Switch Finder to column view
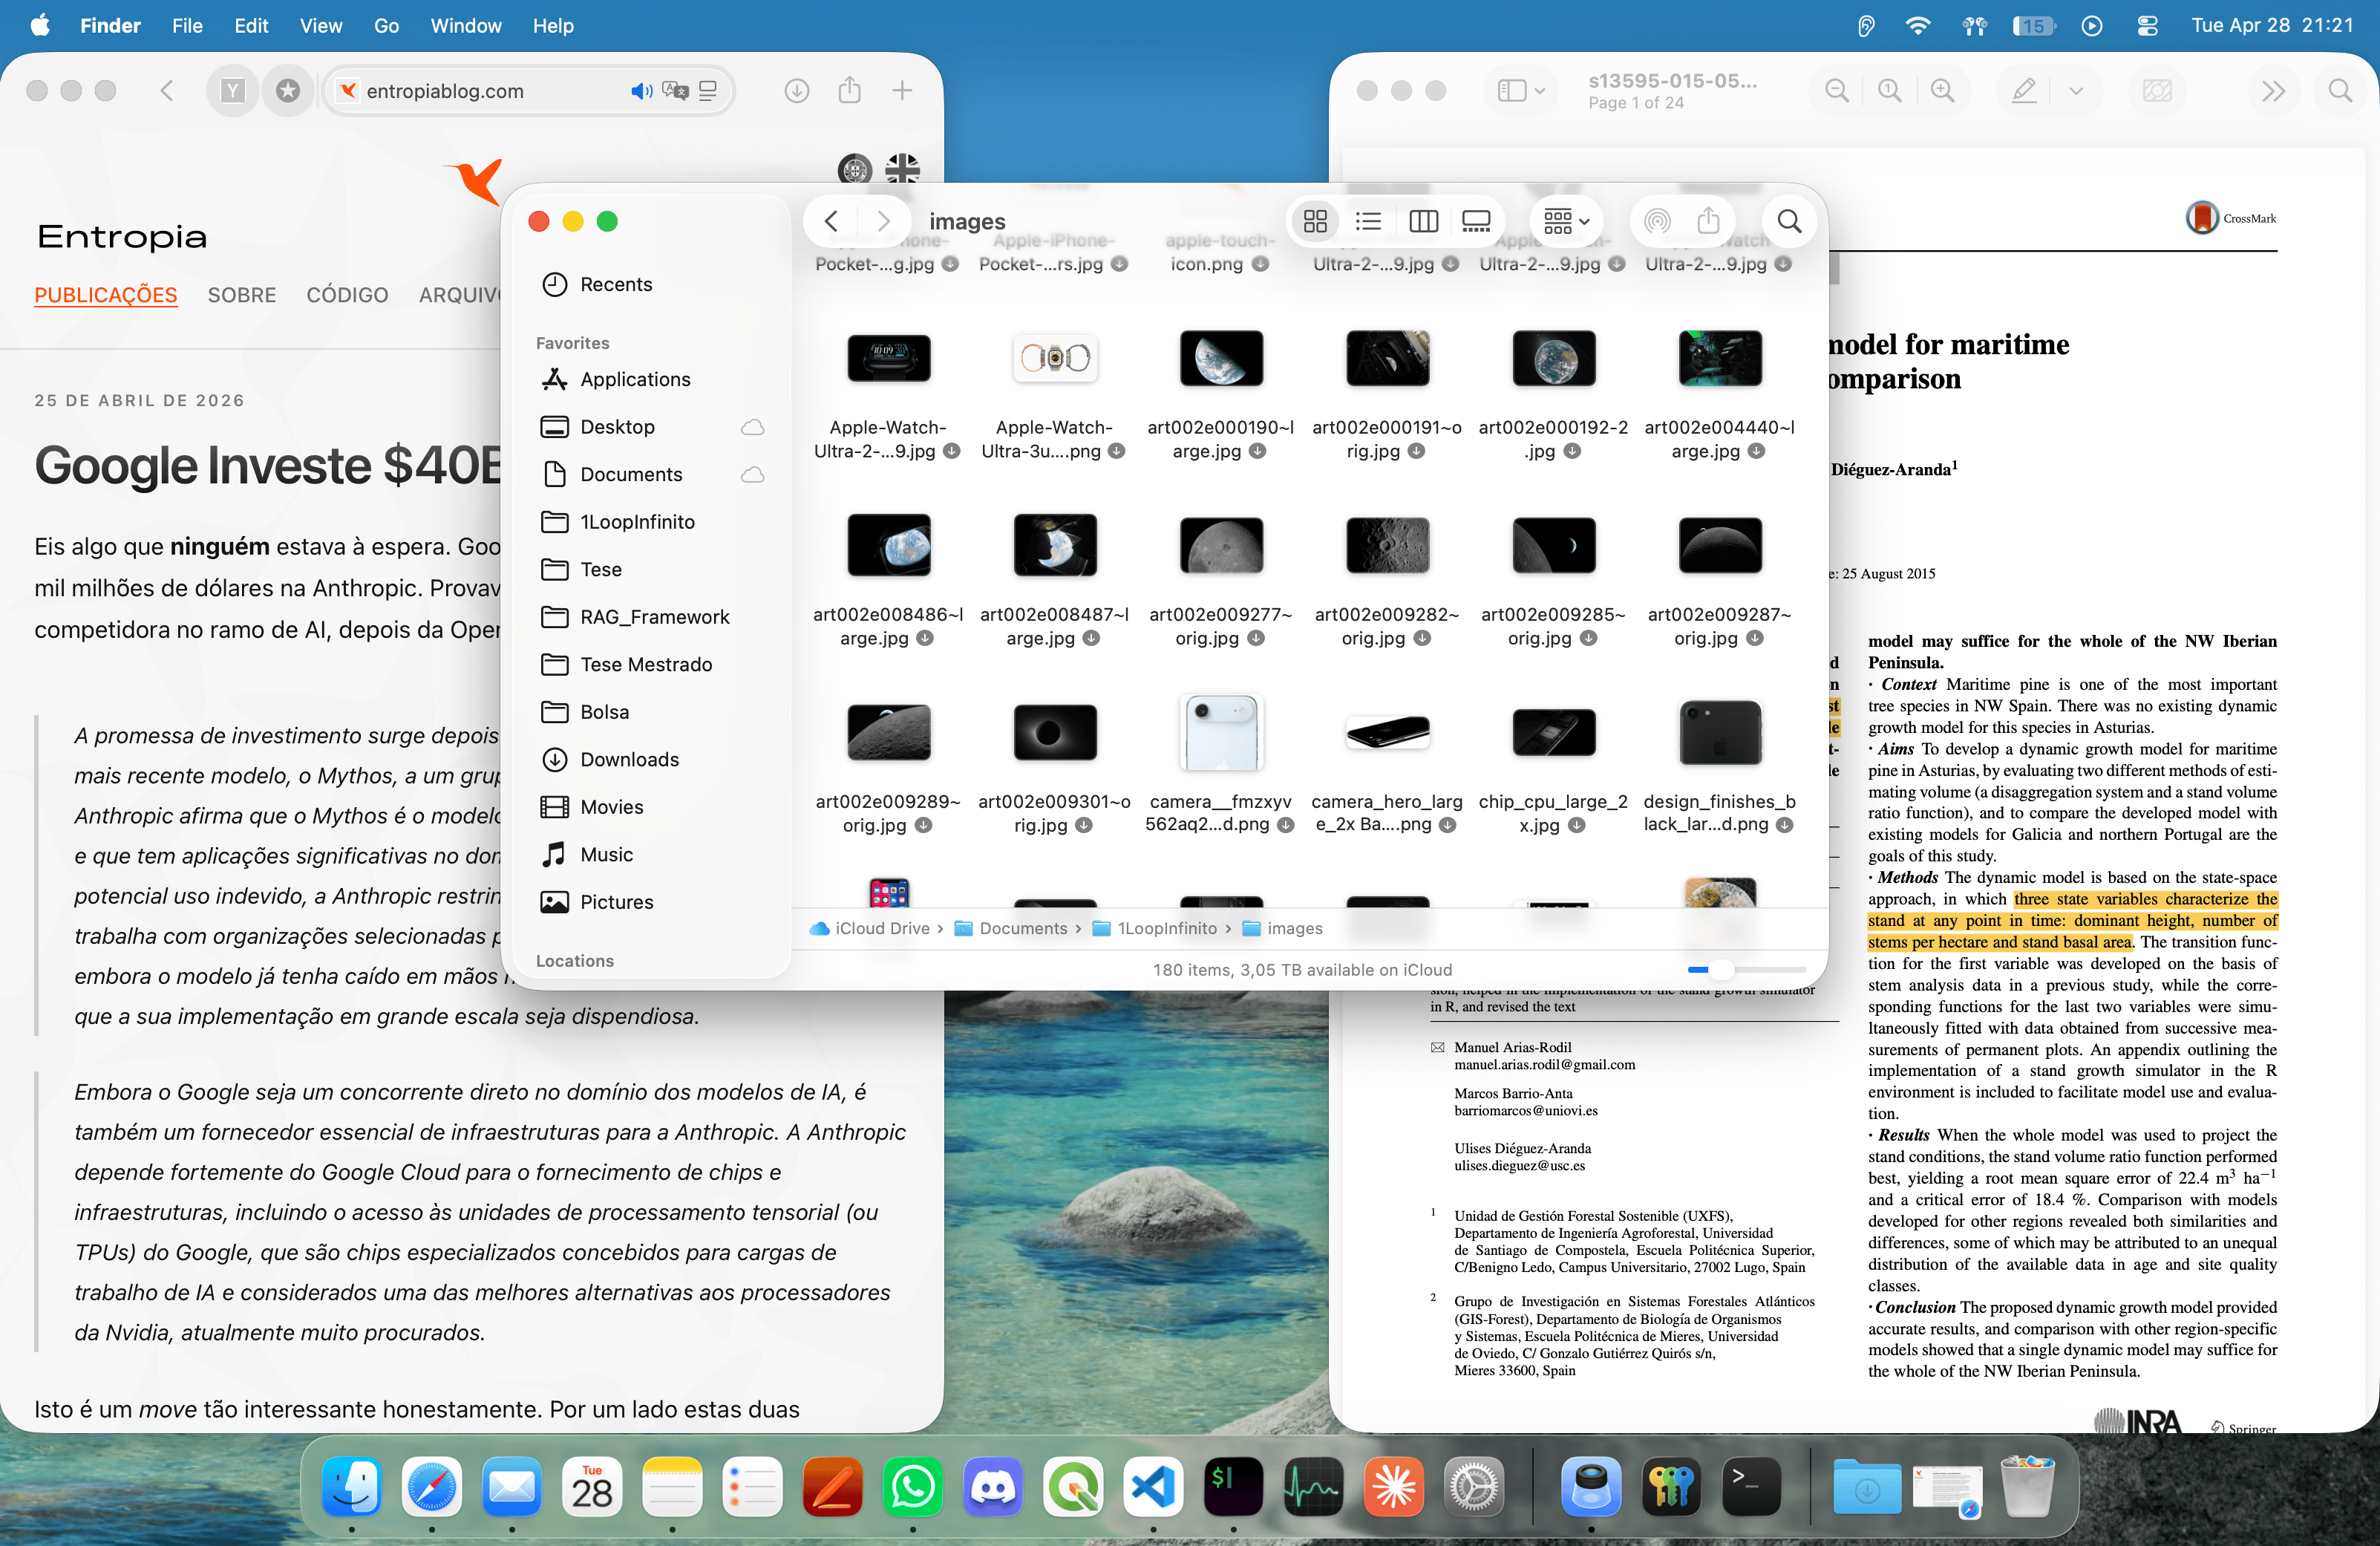Screen dimensions: 2380x1546 [1422, 221]
